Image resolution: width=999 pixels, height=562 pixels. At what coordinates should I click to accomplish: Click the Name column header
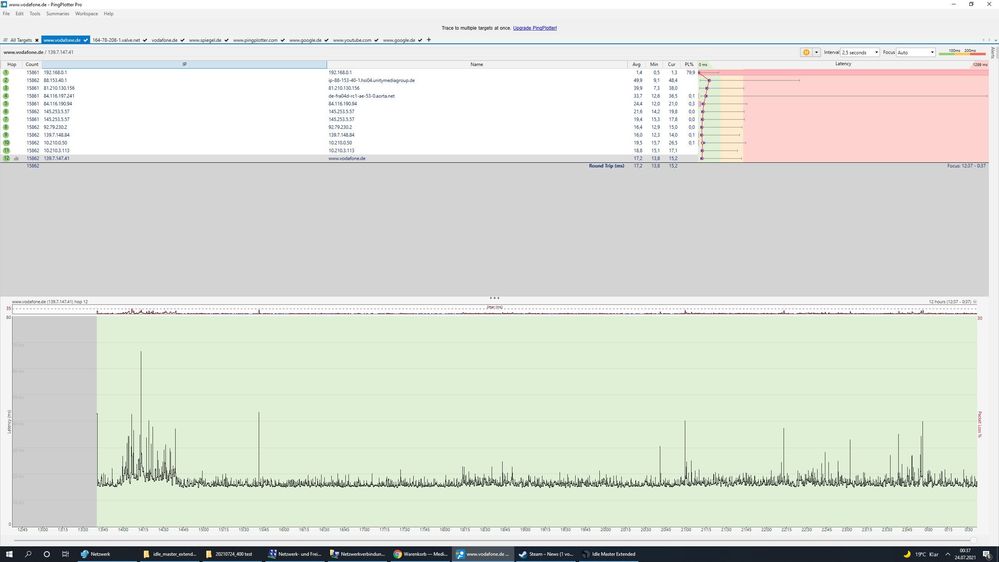coord(477,64)
